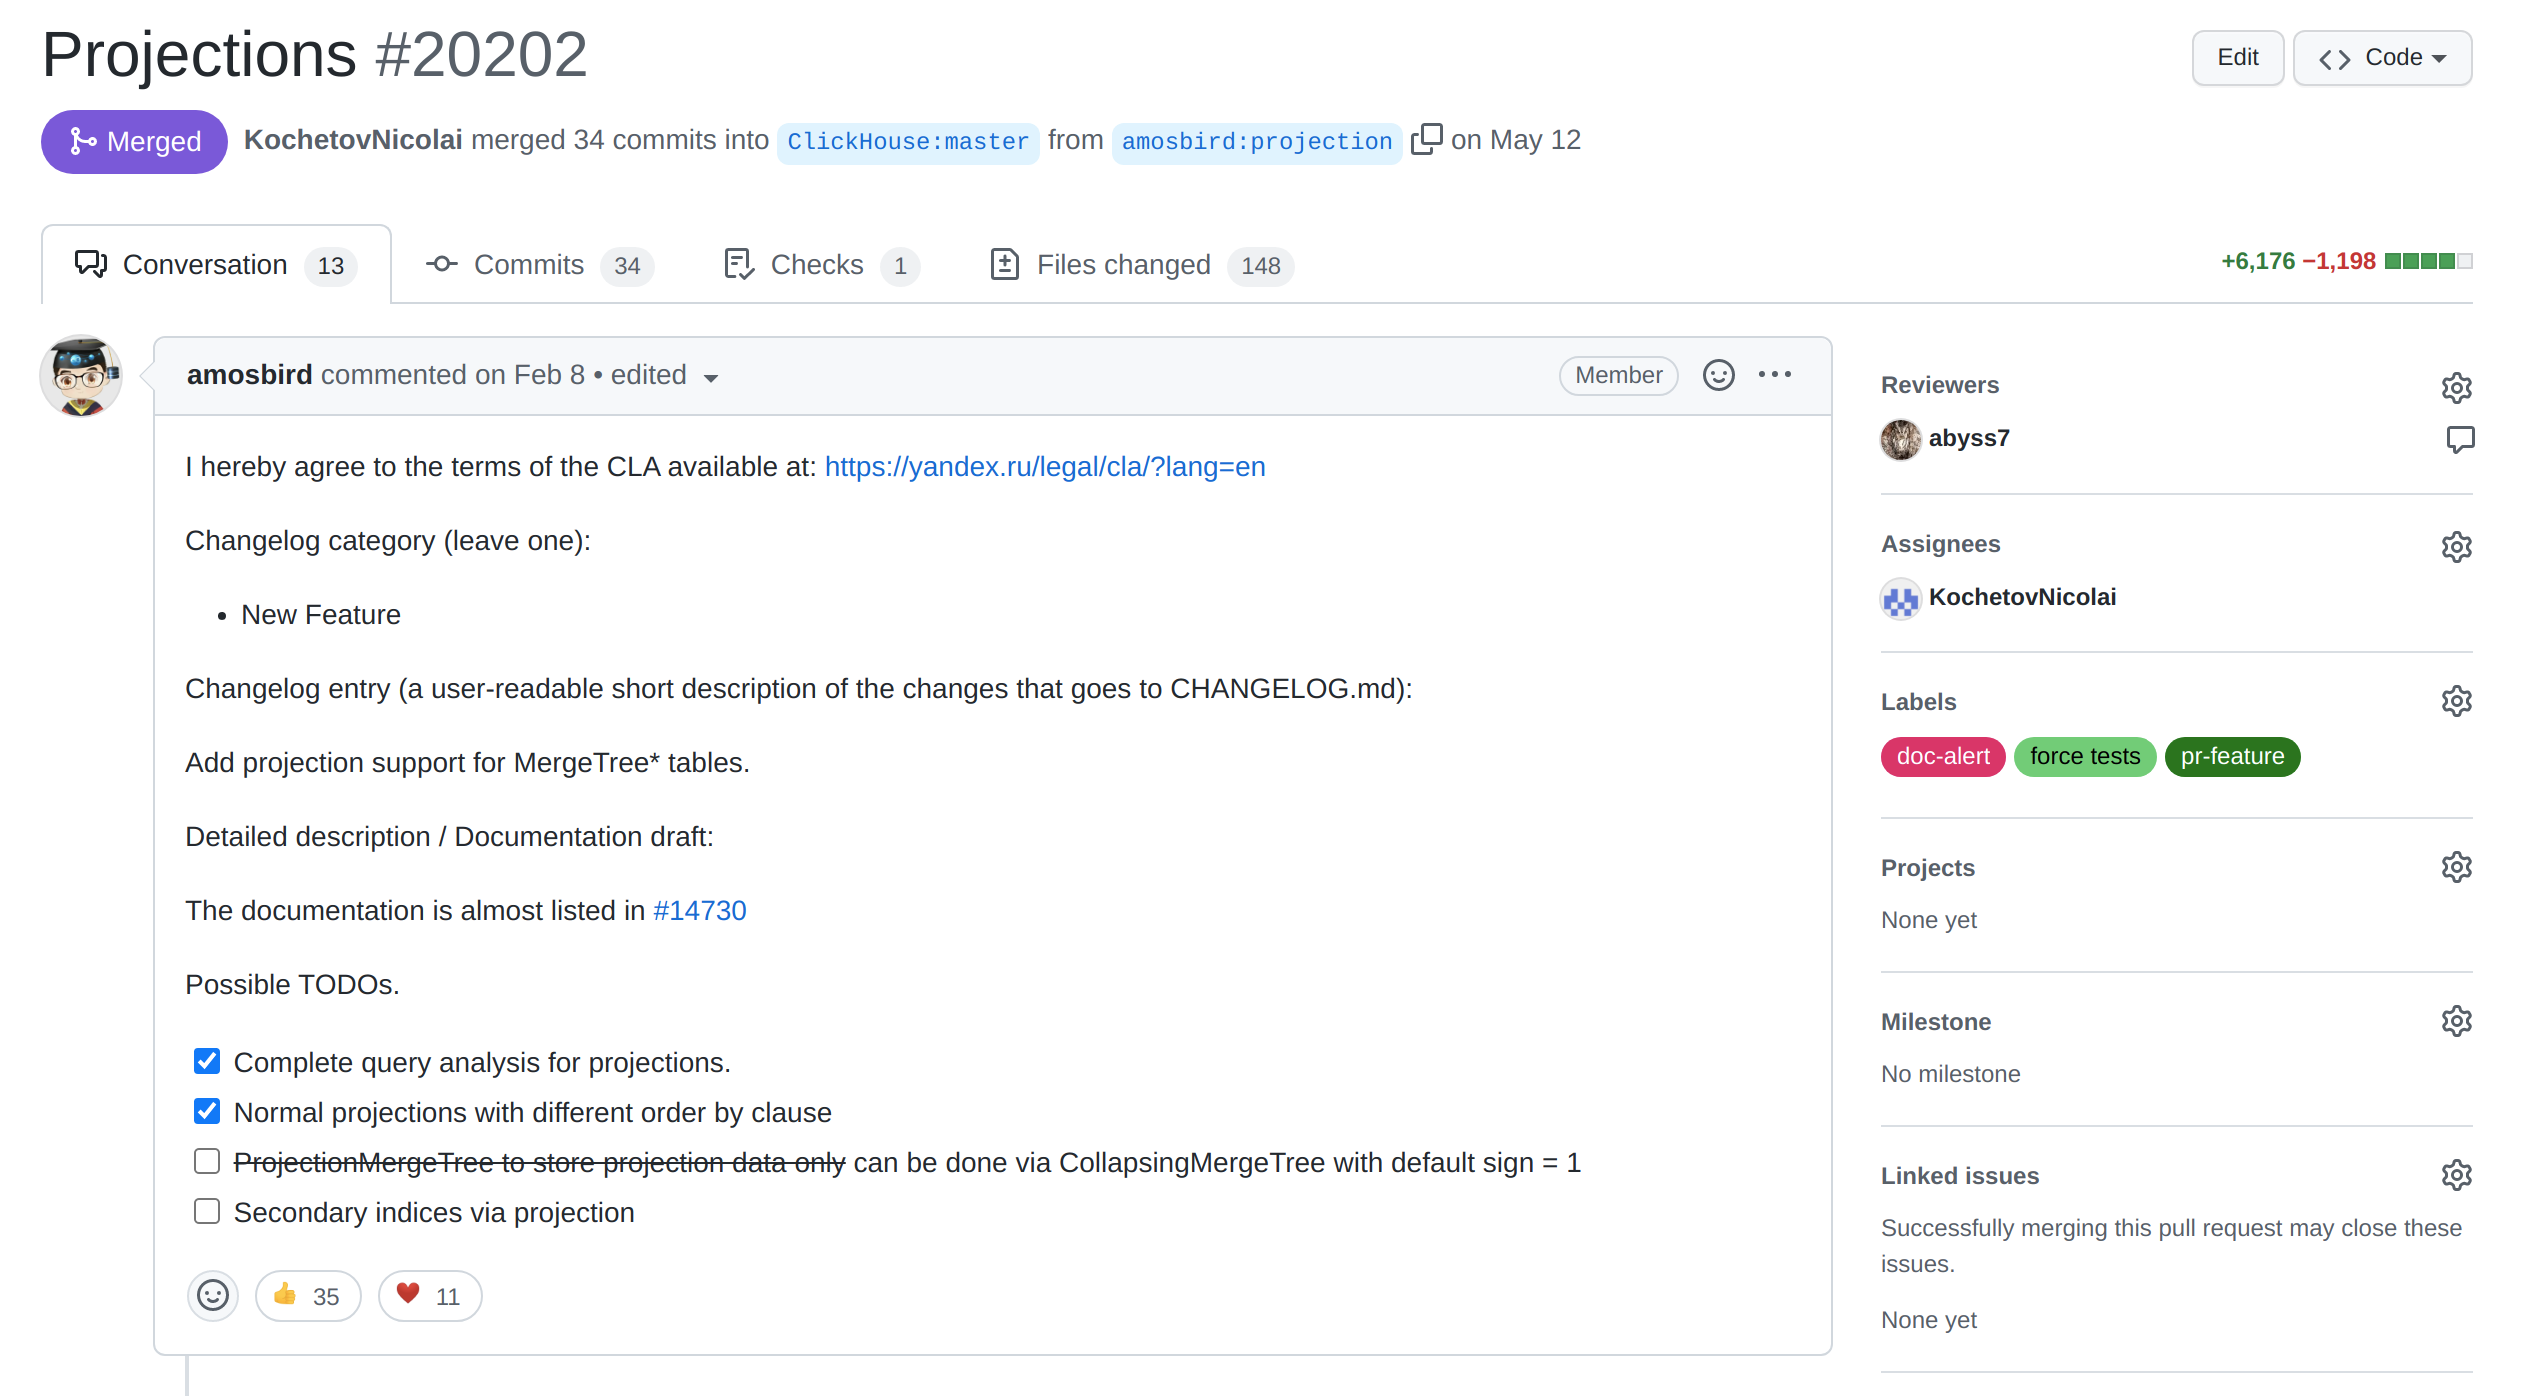Uncheck Normal projections with different order
The width and height of the screenshot is (2544, 1396).
coord(207,1111)
